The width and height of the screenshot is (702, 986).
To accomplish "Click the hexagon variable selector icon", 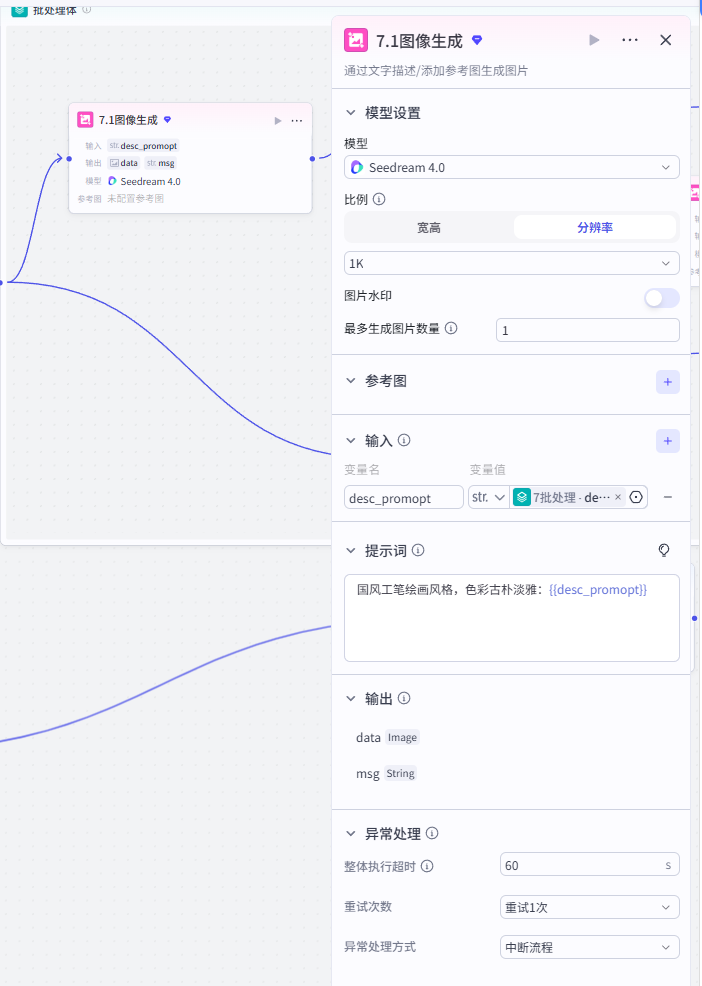I will (x=636, y=497).
